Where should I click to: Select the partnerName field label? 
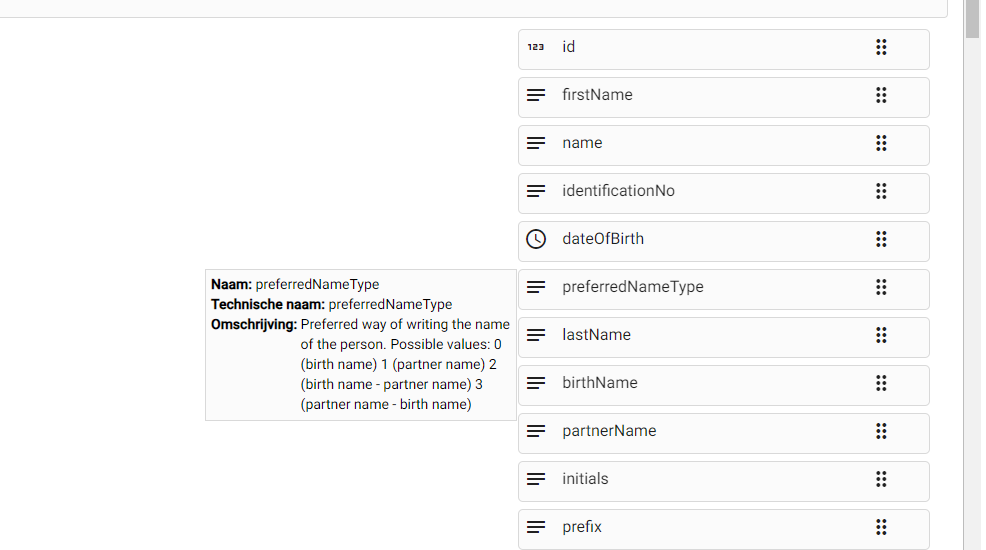[609, 431]
